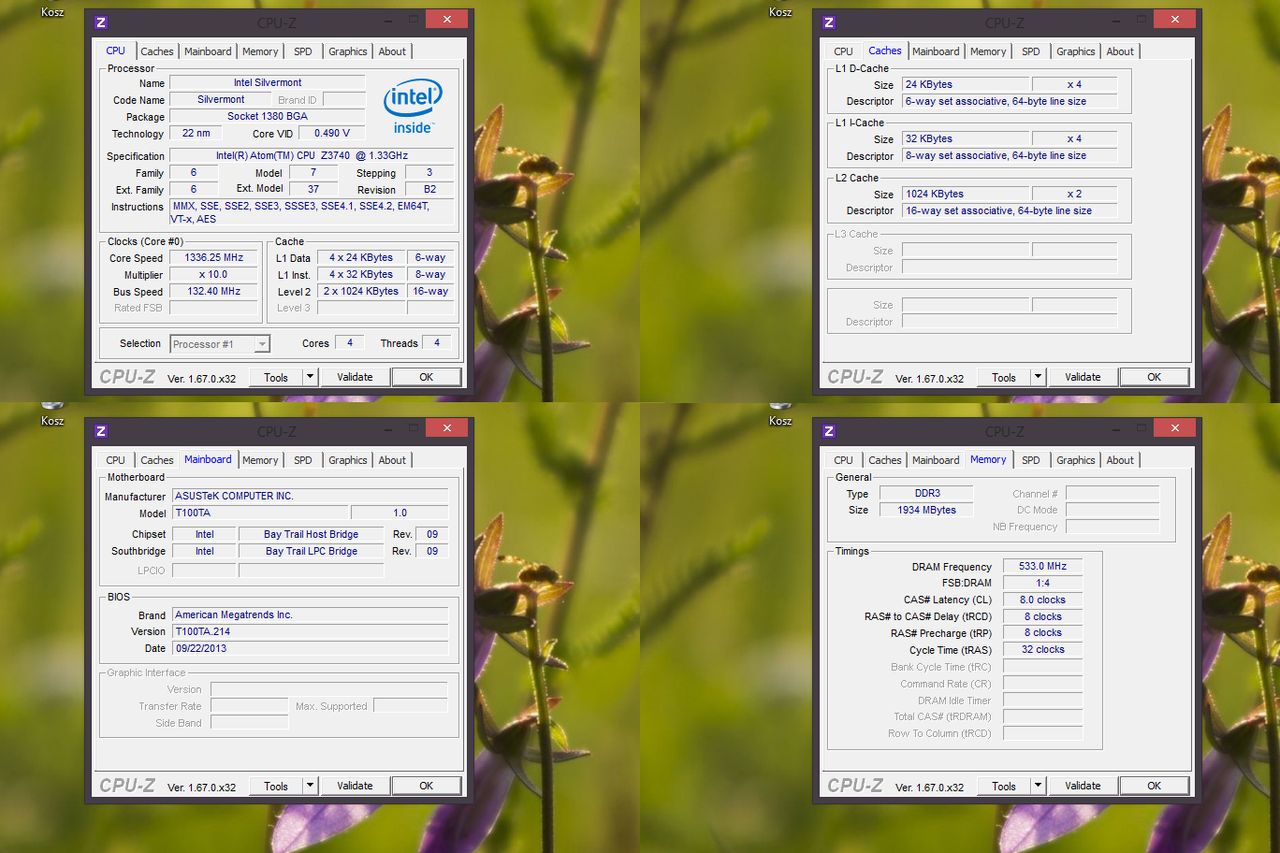
Task: Open Memory tab in the Caches window
Action: coord(988,52)
